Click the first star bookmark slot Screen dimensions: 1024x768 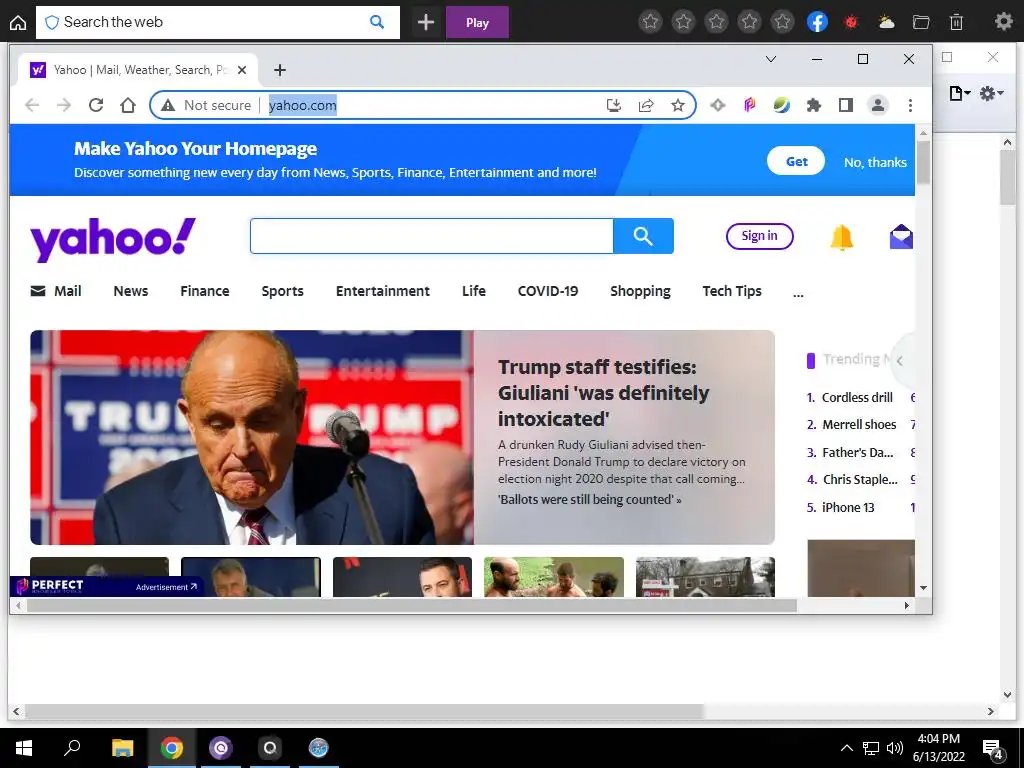(650, 22)
